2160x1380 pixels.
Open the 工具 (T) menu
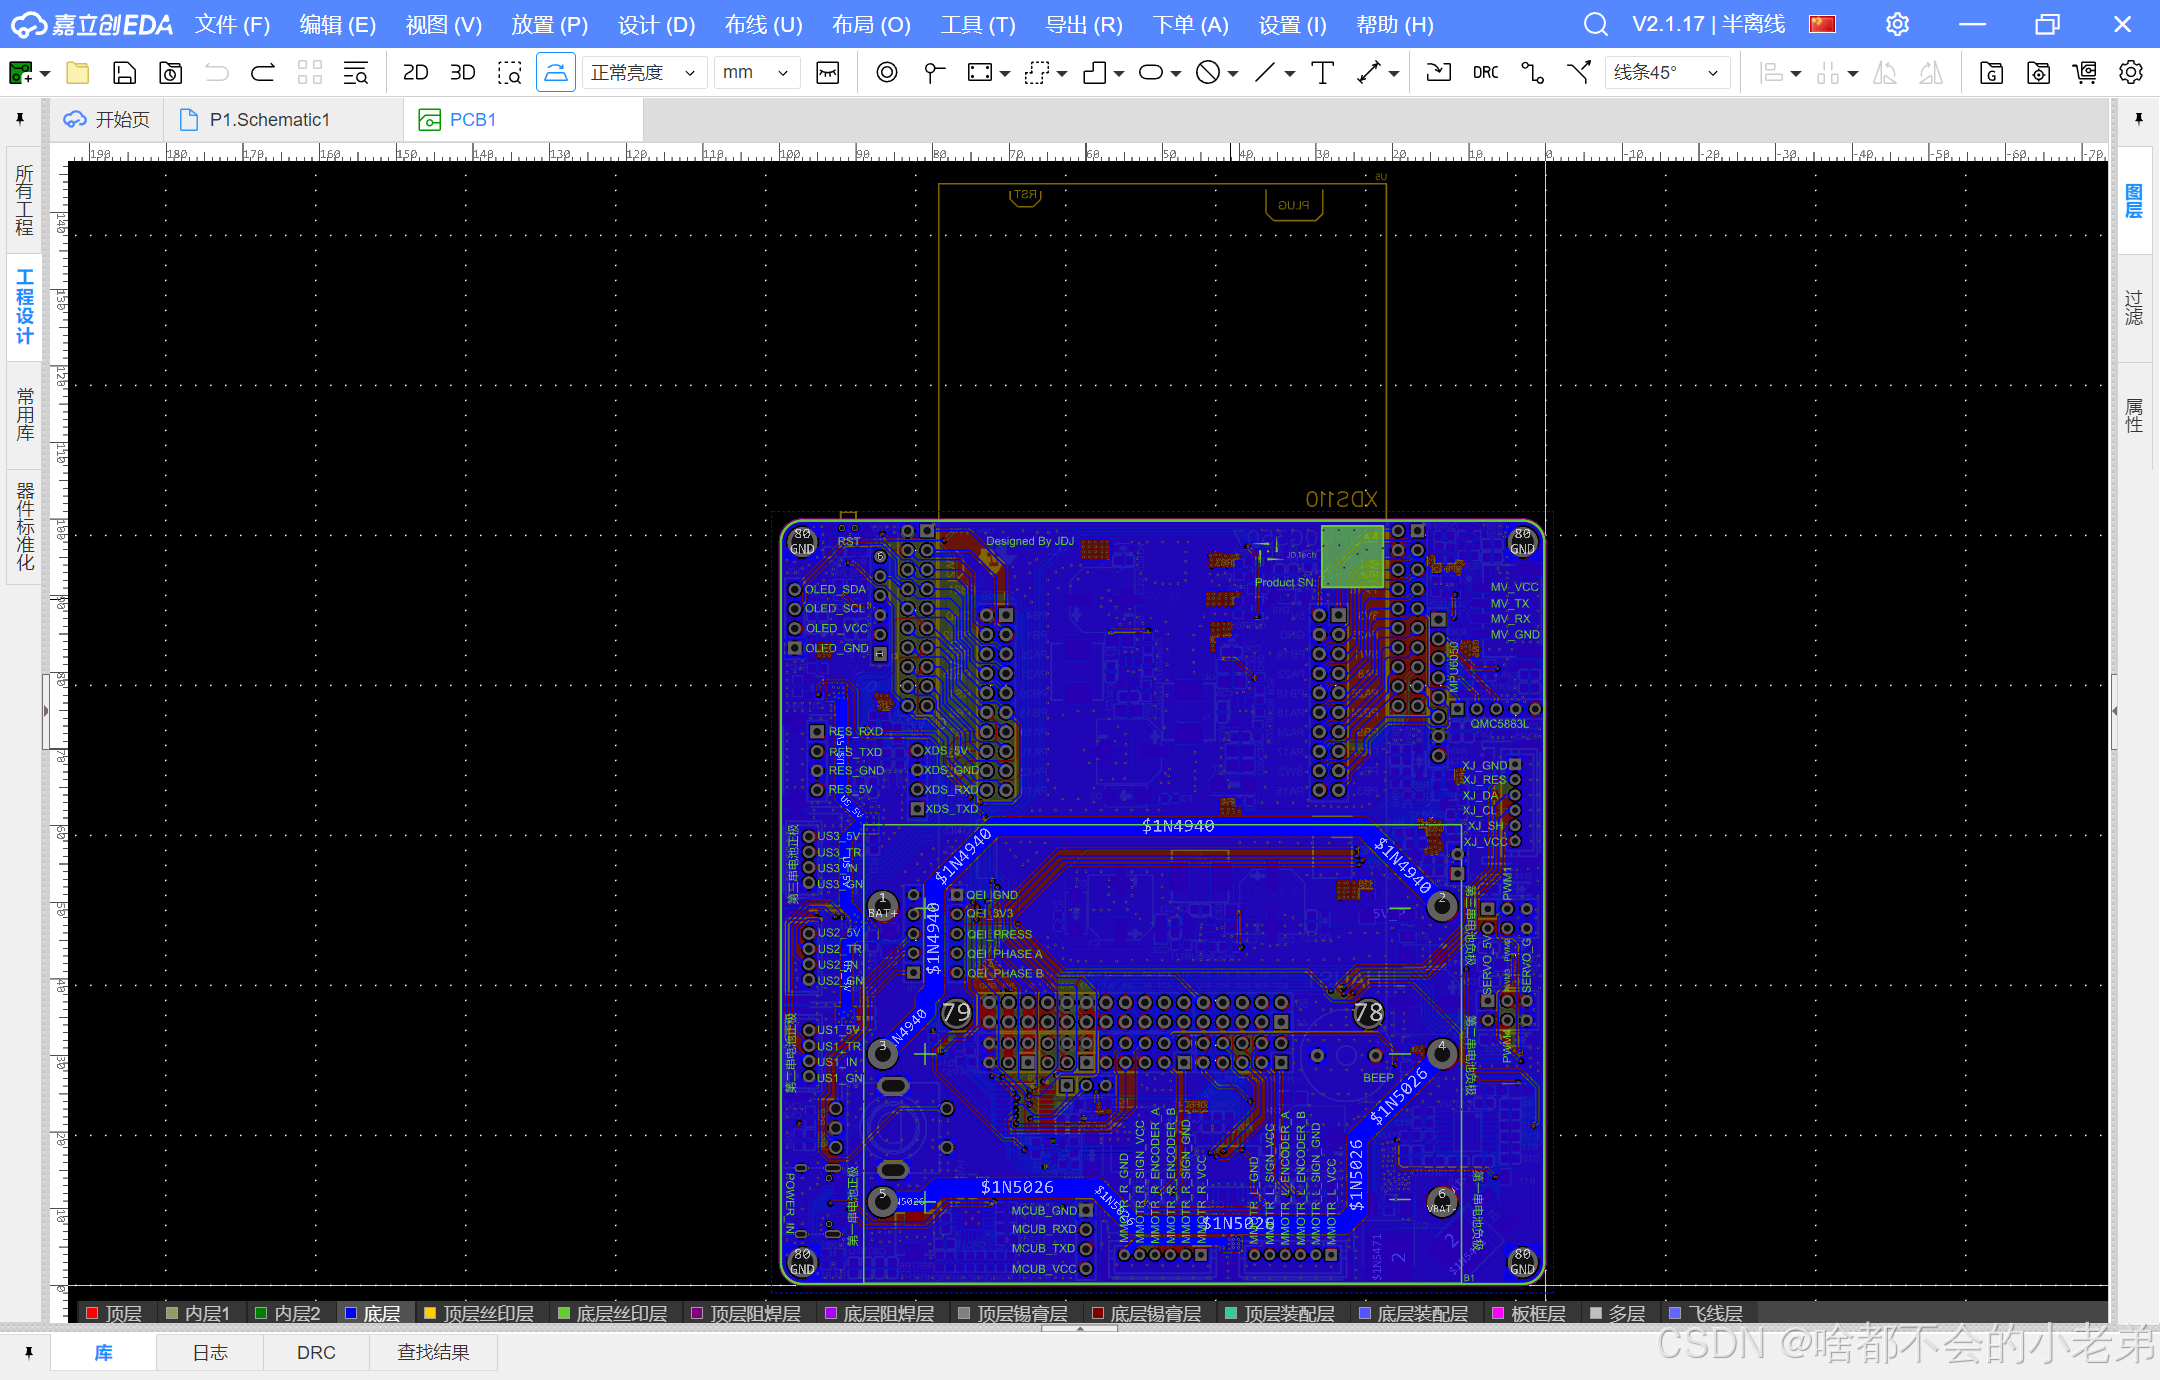977,25
